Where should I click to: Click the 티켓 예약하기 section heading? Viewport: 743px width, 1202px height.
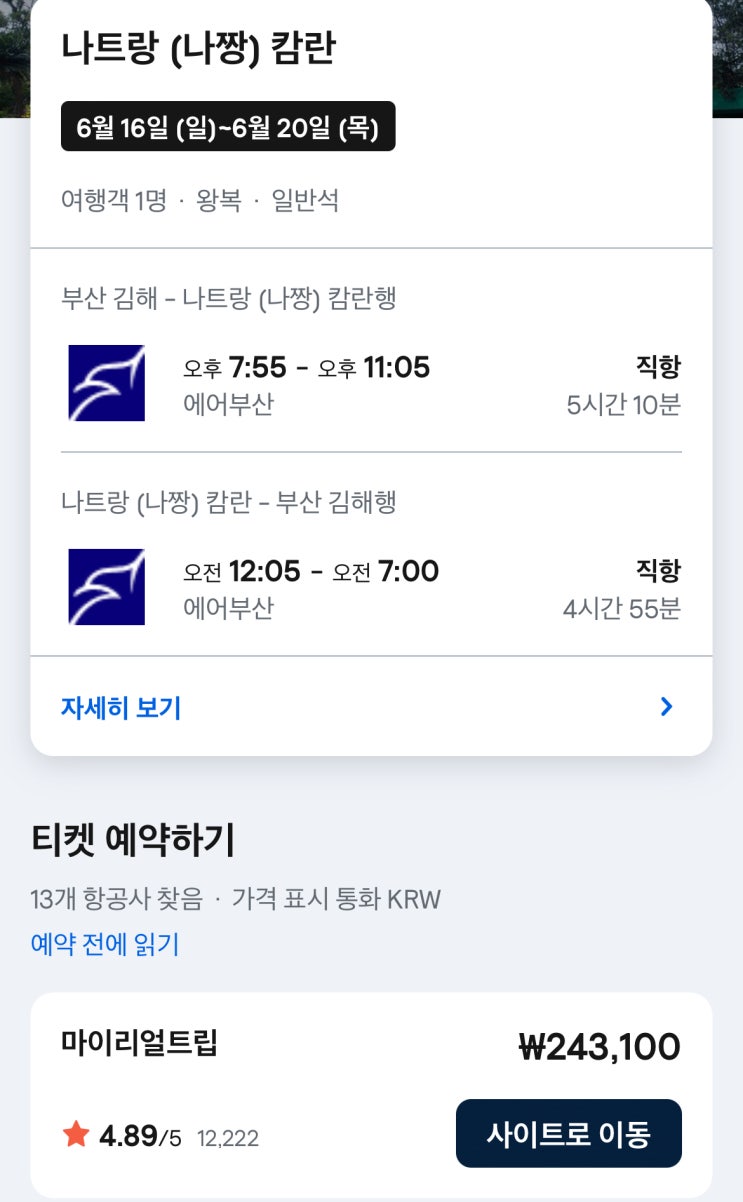point(133,842)
